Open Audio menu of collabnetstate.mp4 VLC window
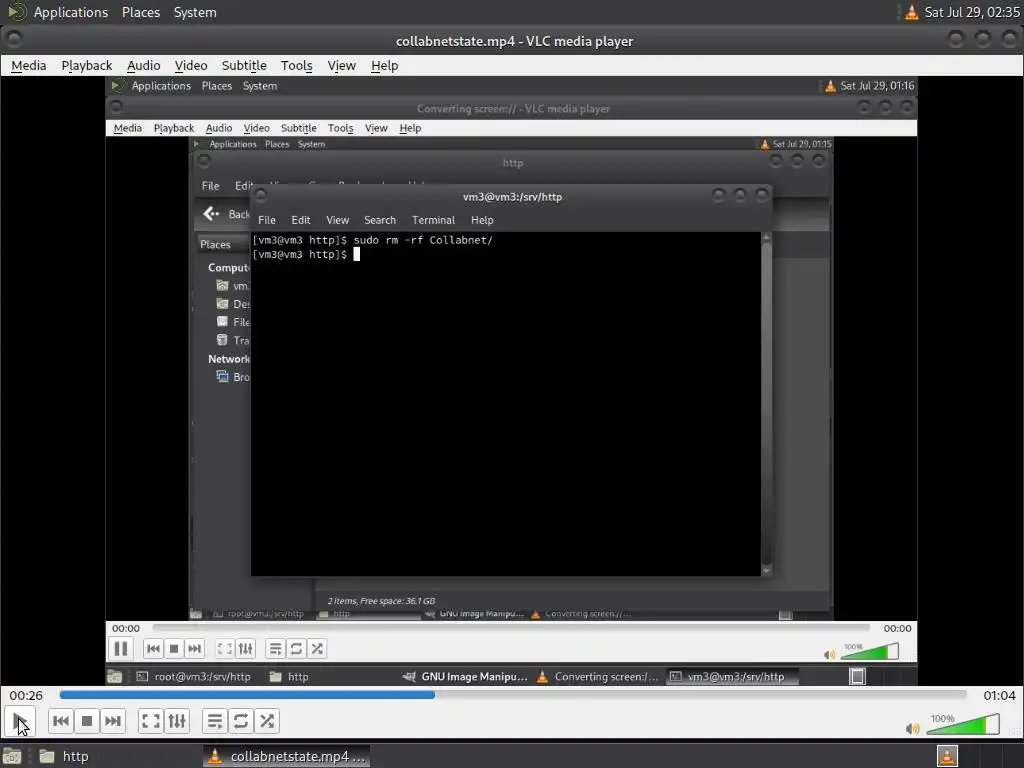Viewport: 1024px width, 768px height. click(x=144, y=65)
